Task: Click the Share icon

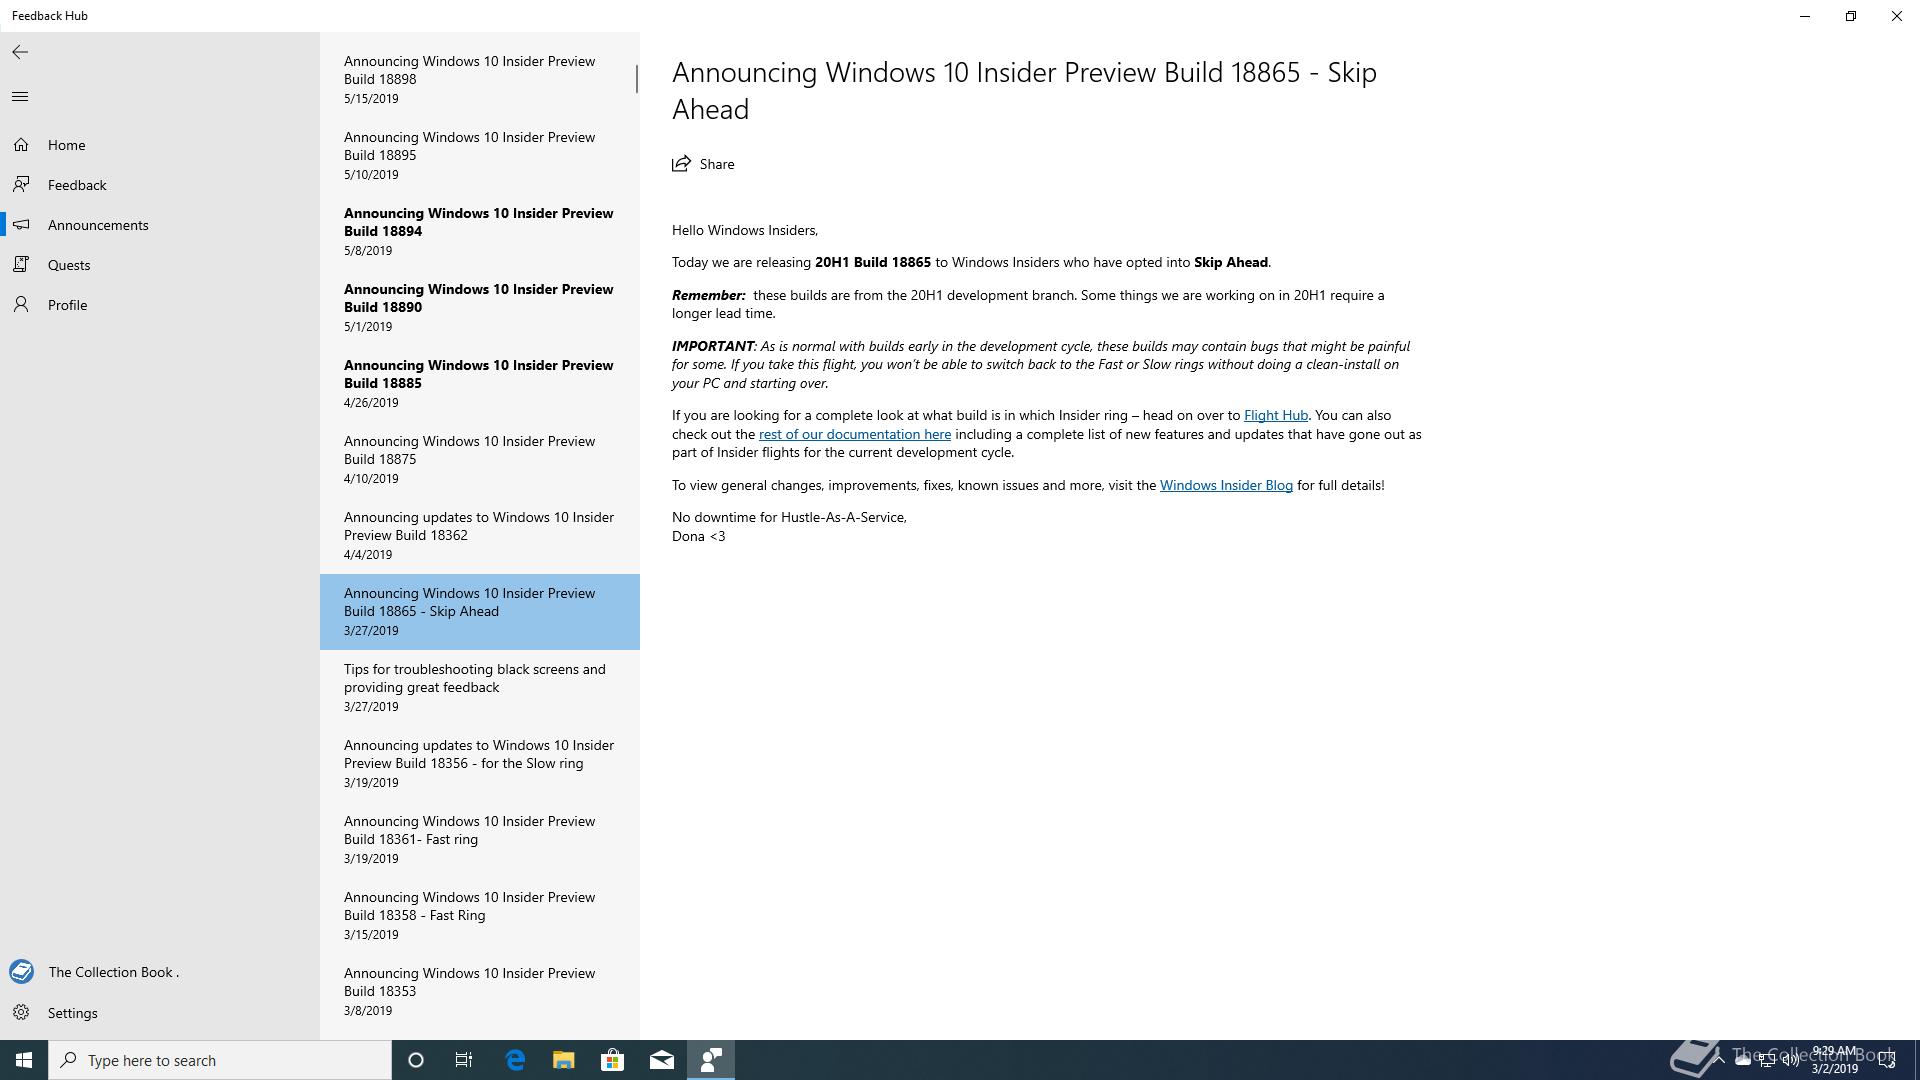Action: (x=681, y=164)
